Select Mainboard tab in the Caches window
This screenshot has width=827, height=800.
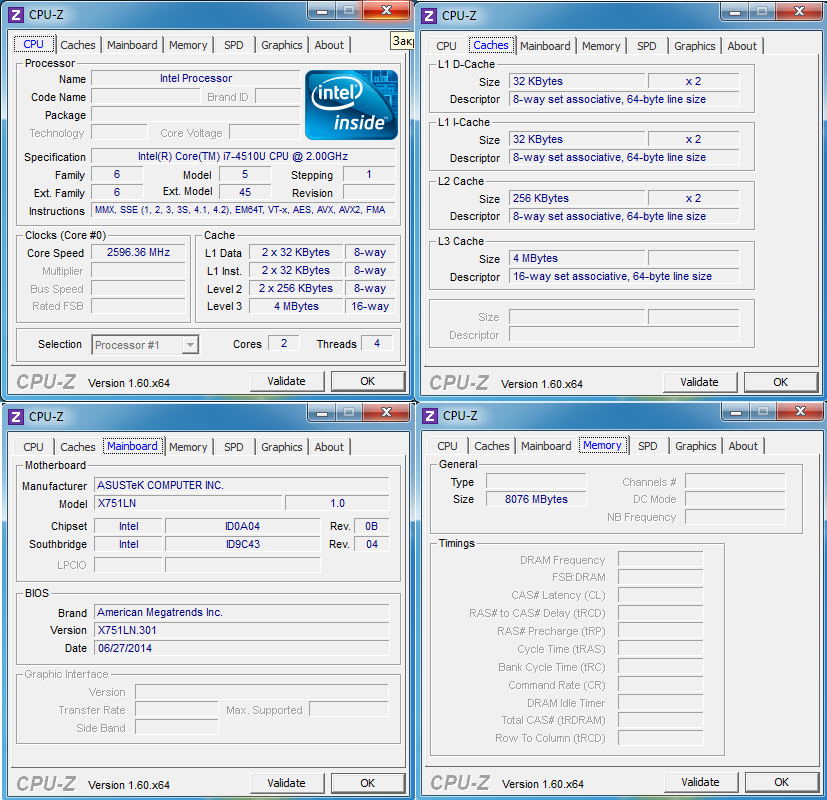[x=545, y=46]
